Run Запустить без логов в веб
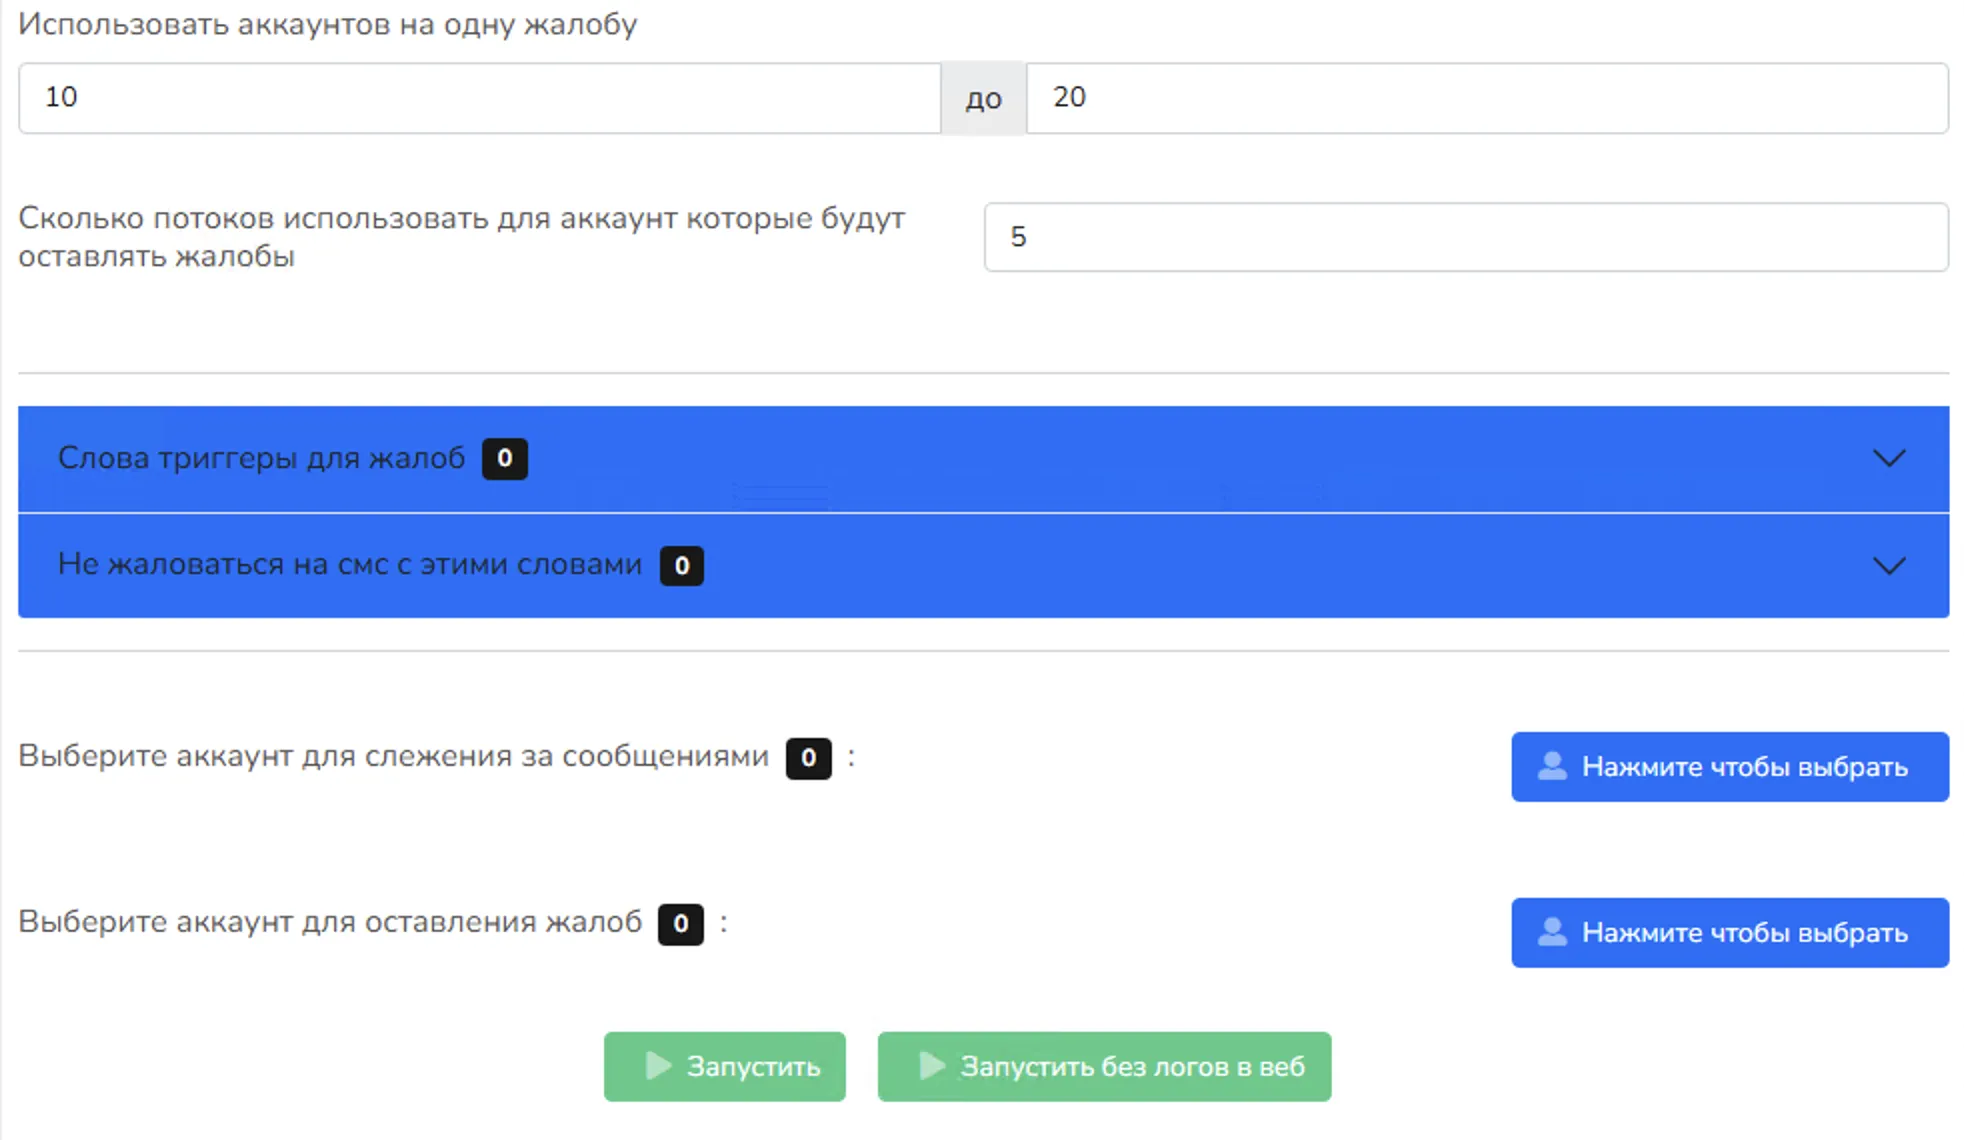The image size is (1964, 1140). (1104, 1066)
